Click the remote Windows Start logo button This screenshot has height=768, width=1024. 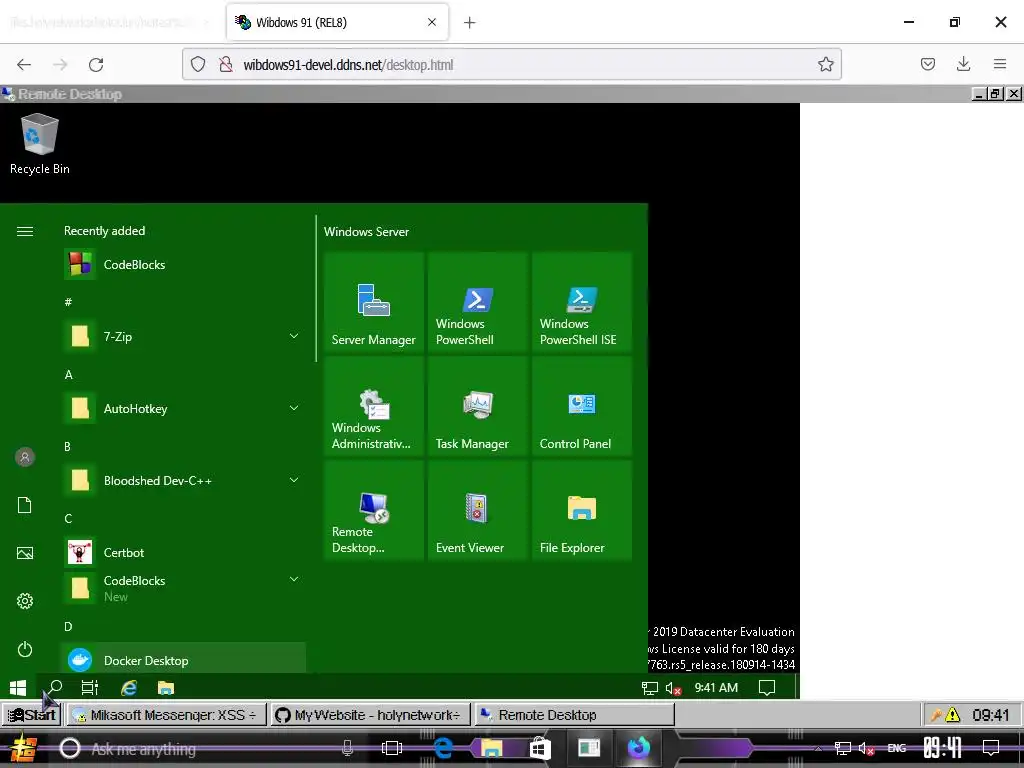pos(18,688)
